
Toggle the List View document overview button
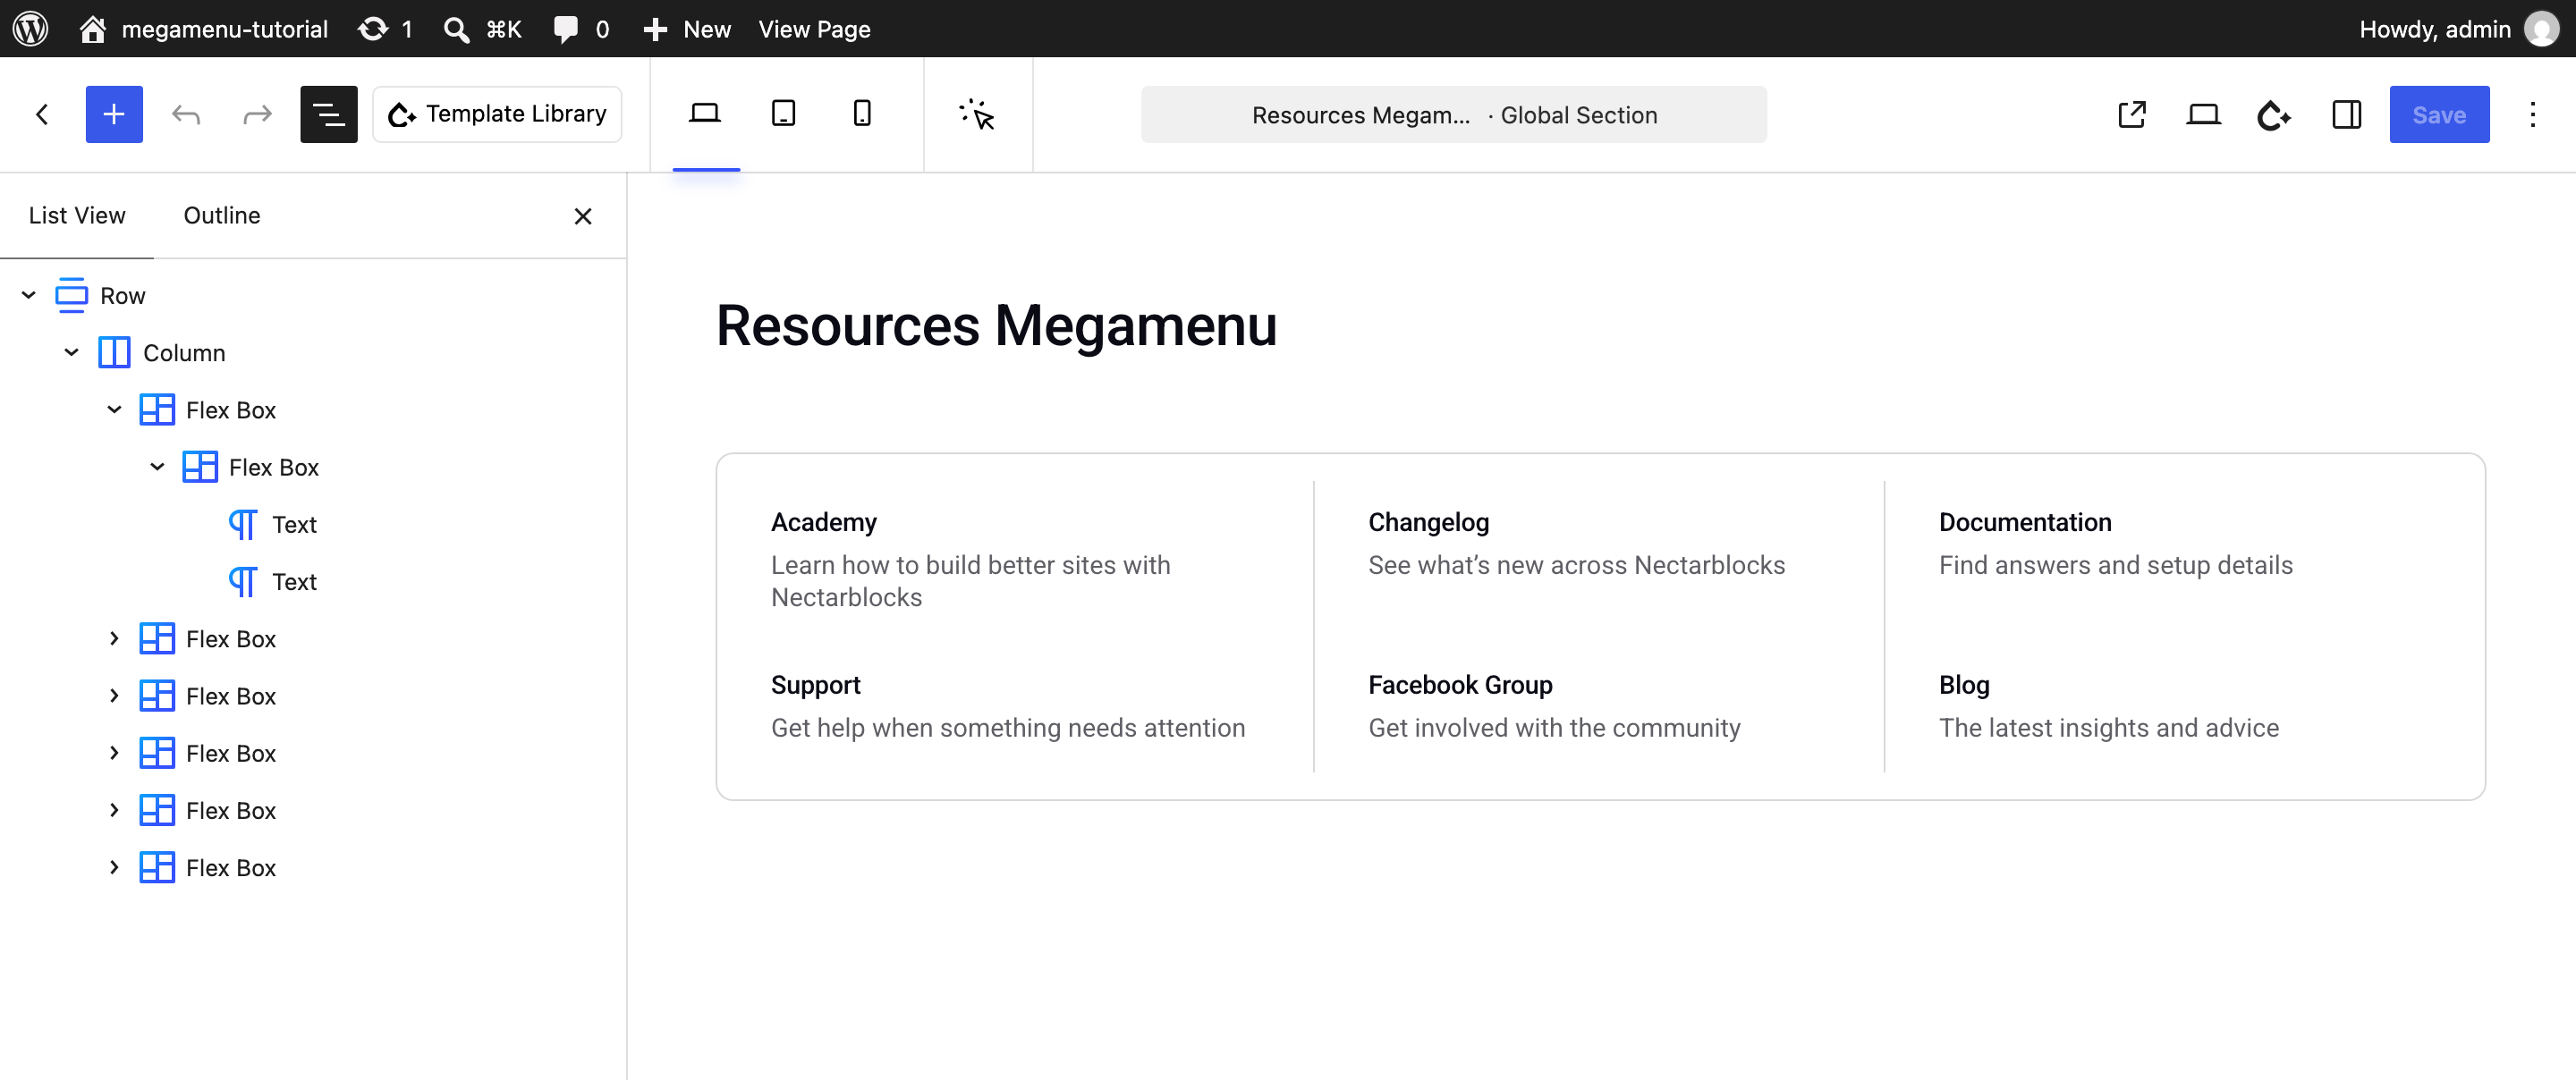tap(329, 114)
